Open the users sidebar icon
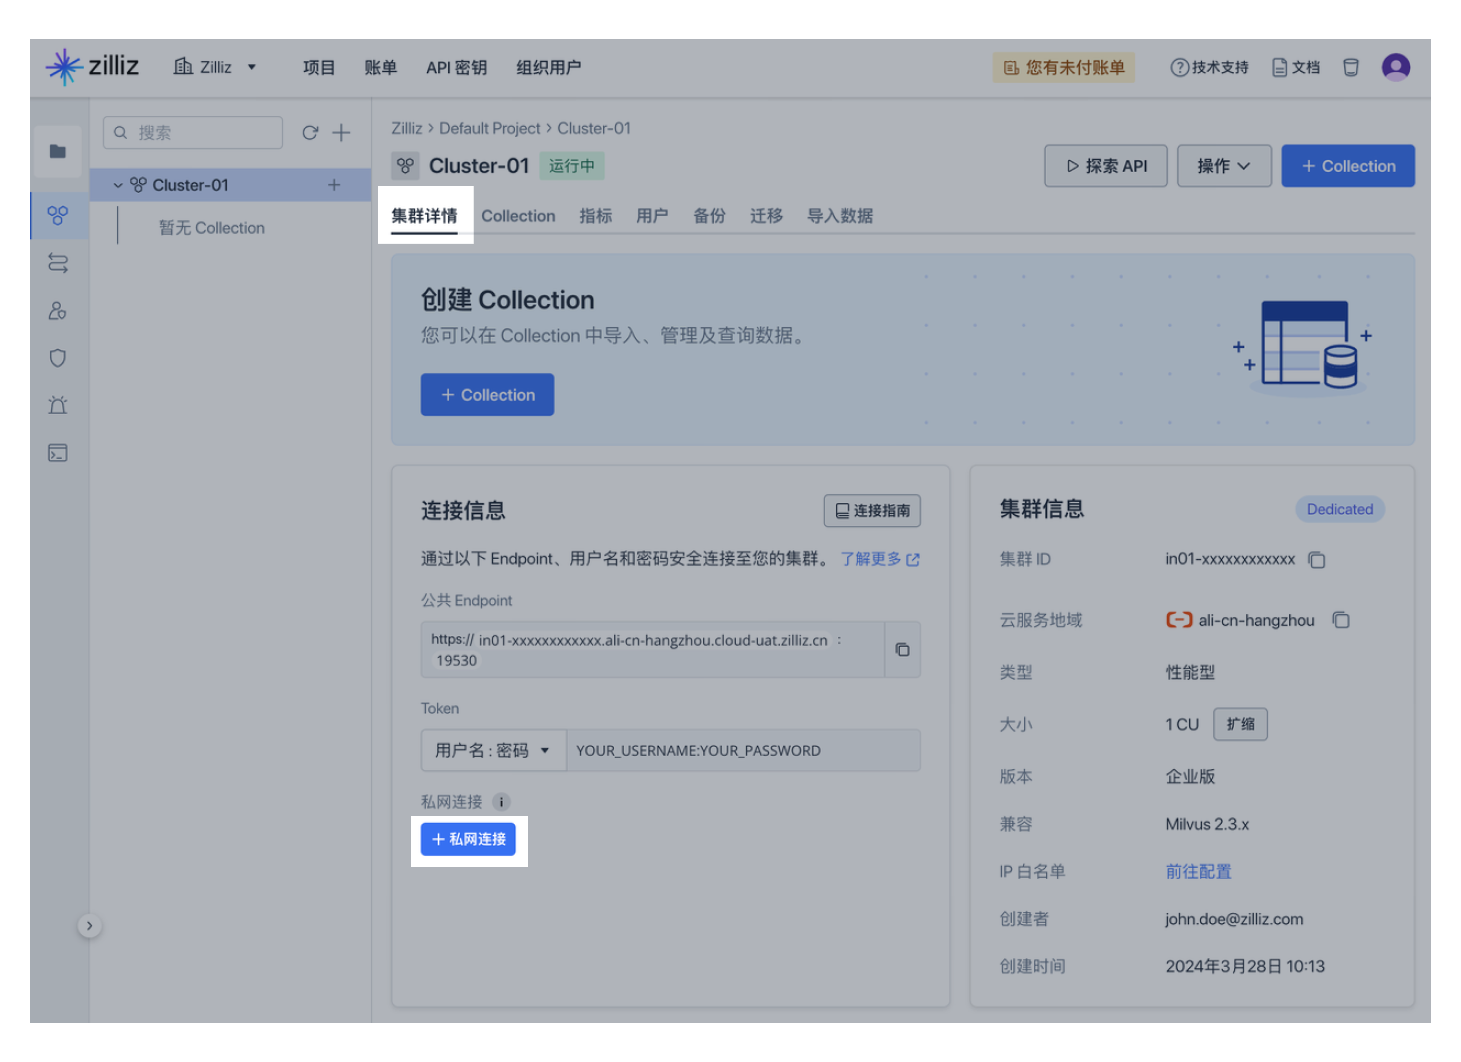 58,311
